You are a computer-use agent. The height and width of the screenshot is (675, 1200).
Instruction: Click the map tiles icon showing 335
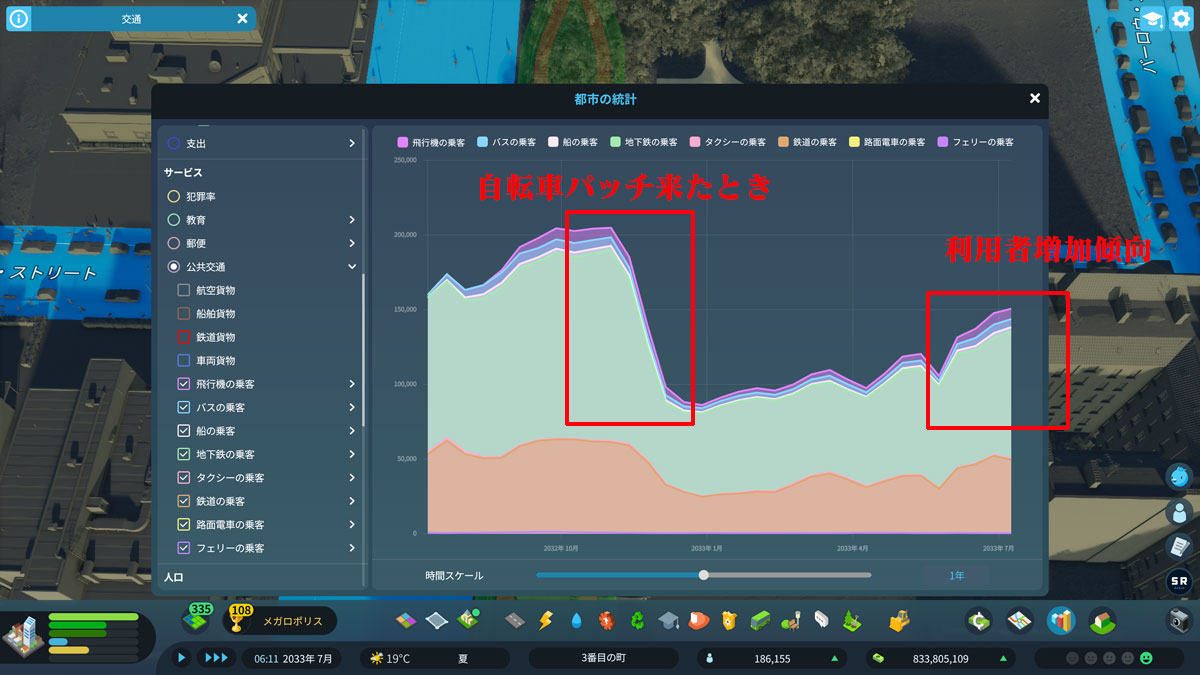coord(195,619)
